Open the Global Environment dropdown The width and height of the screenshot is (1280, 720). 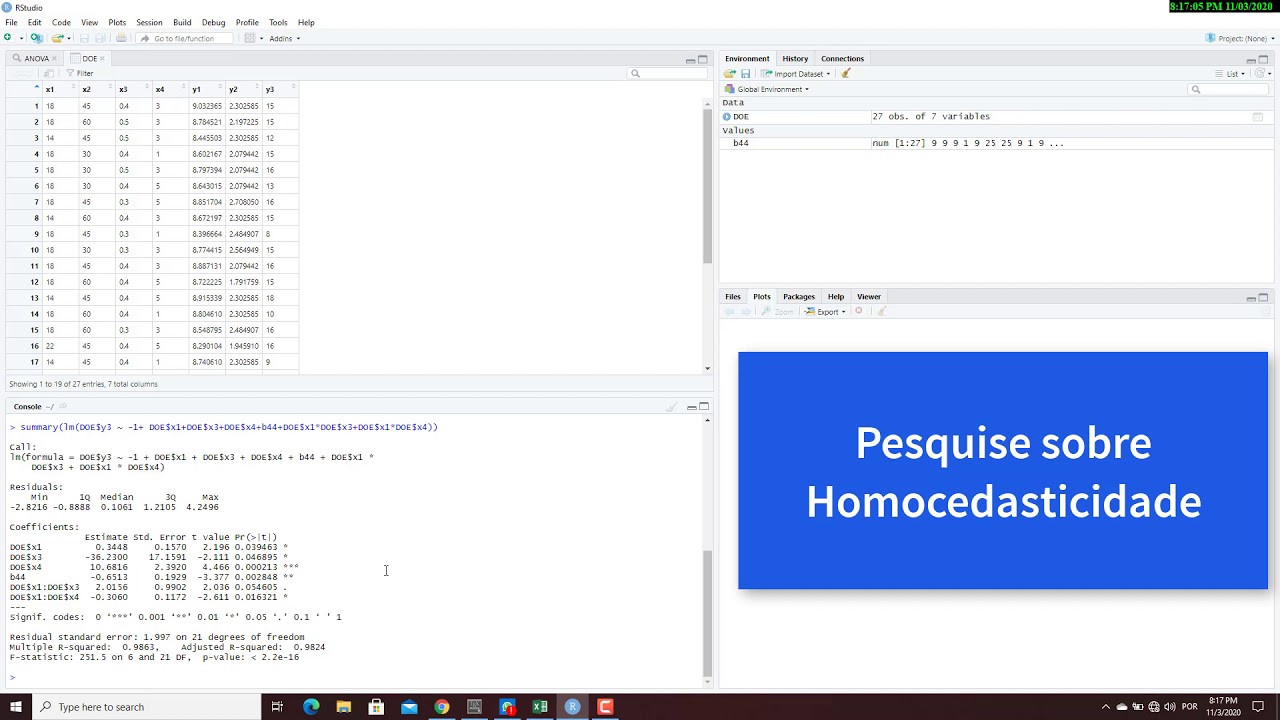[x=768, y=89]
